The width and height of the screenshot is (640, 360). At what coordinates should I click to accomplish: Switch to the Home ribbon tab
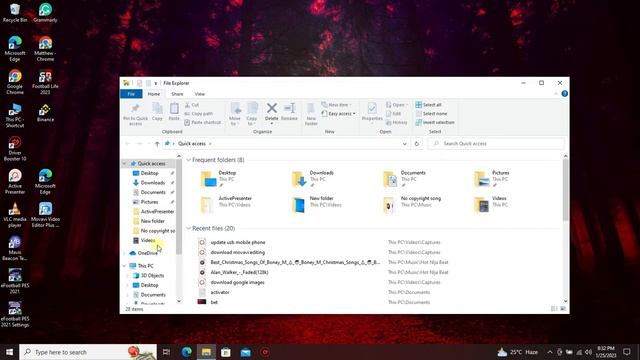pos(154,94)
